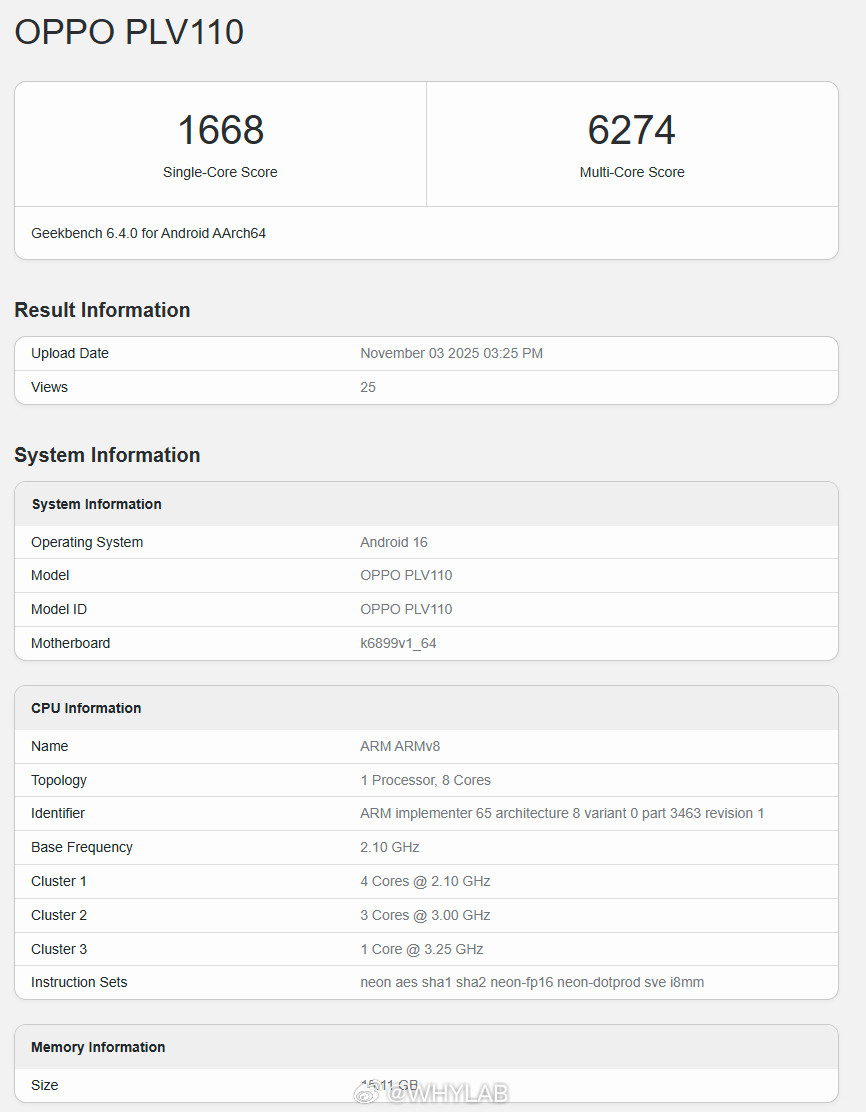This screenshot has width=866, height=1112.
Task: Select the Single-Core Score value 1668
Action: point(220,130)
